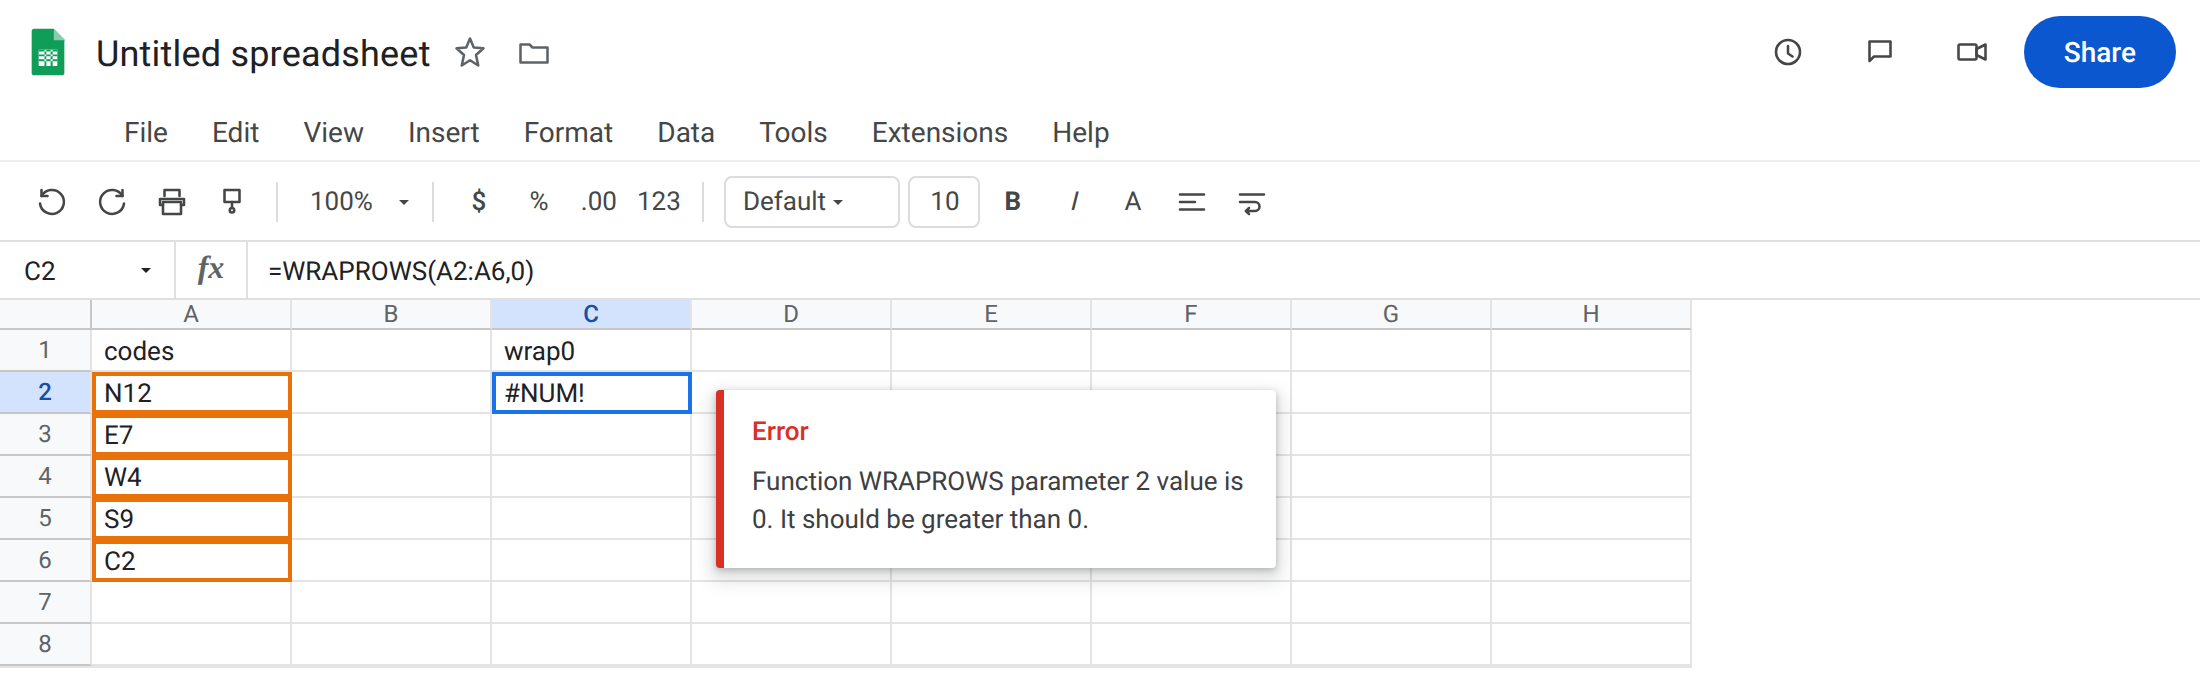Select column B header
2200x684 pixels.
391,314
